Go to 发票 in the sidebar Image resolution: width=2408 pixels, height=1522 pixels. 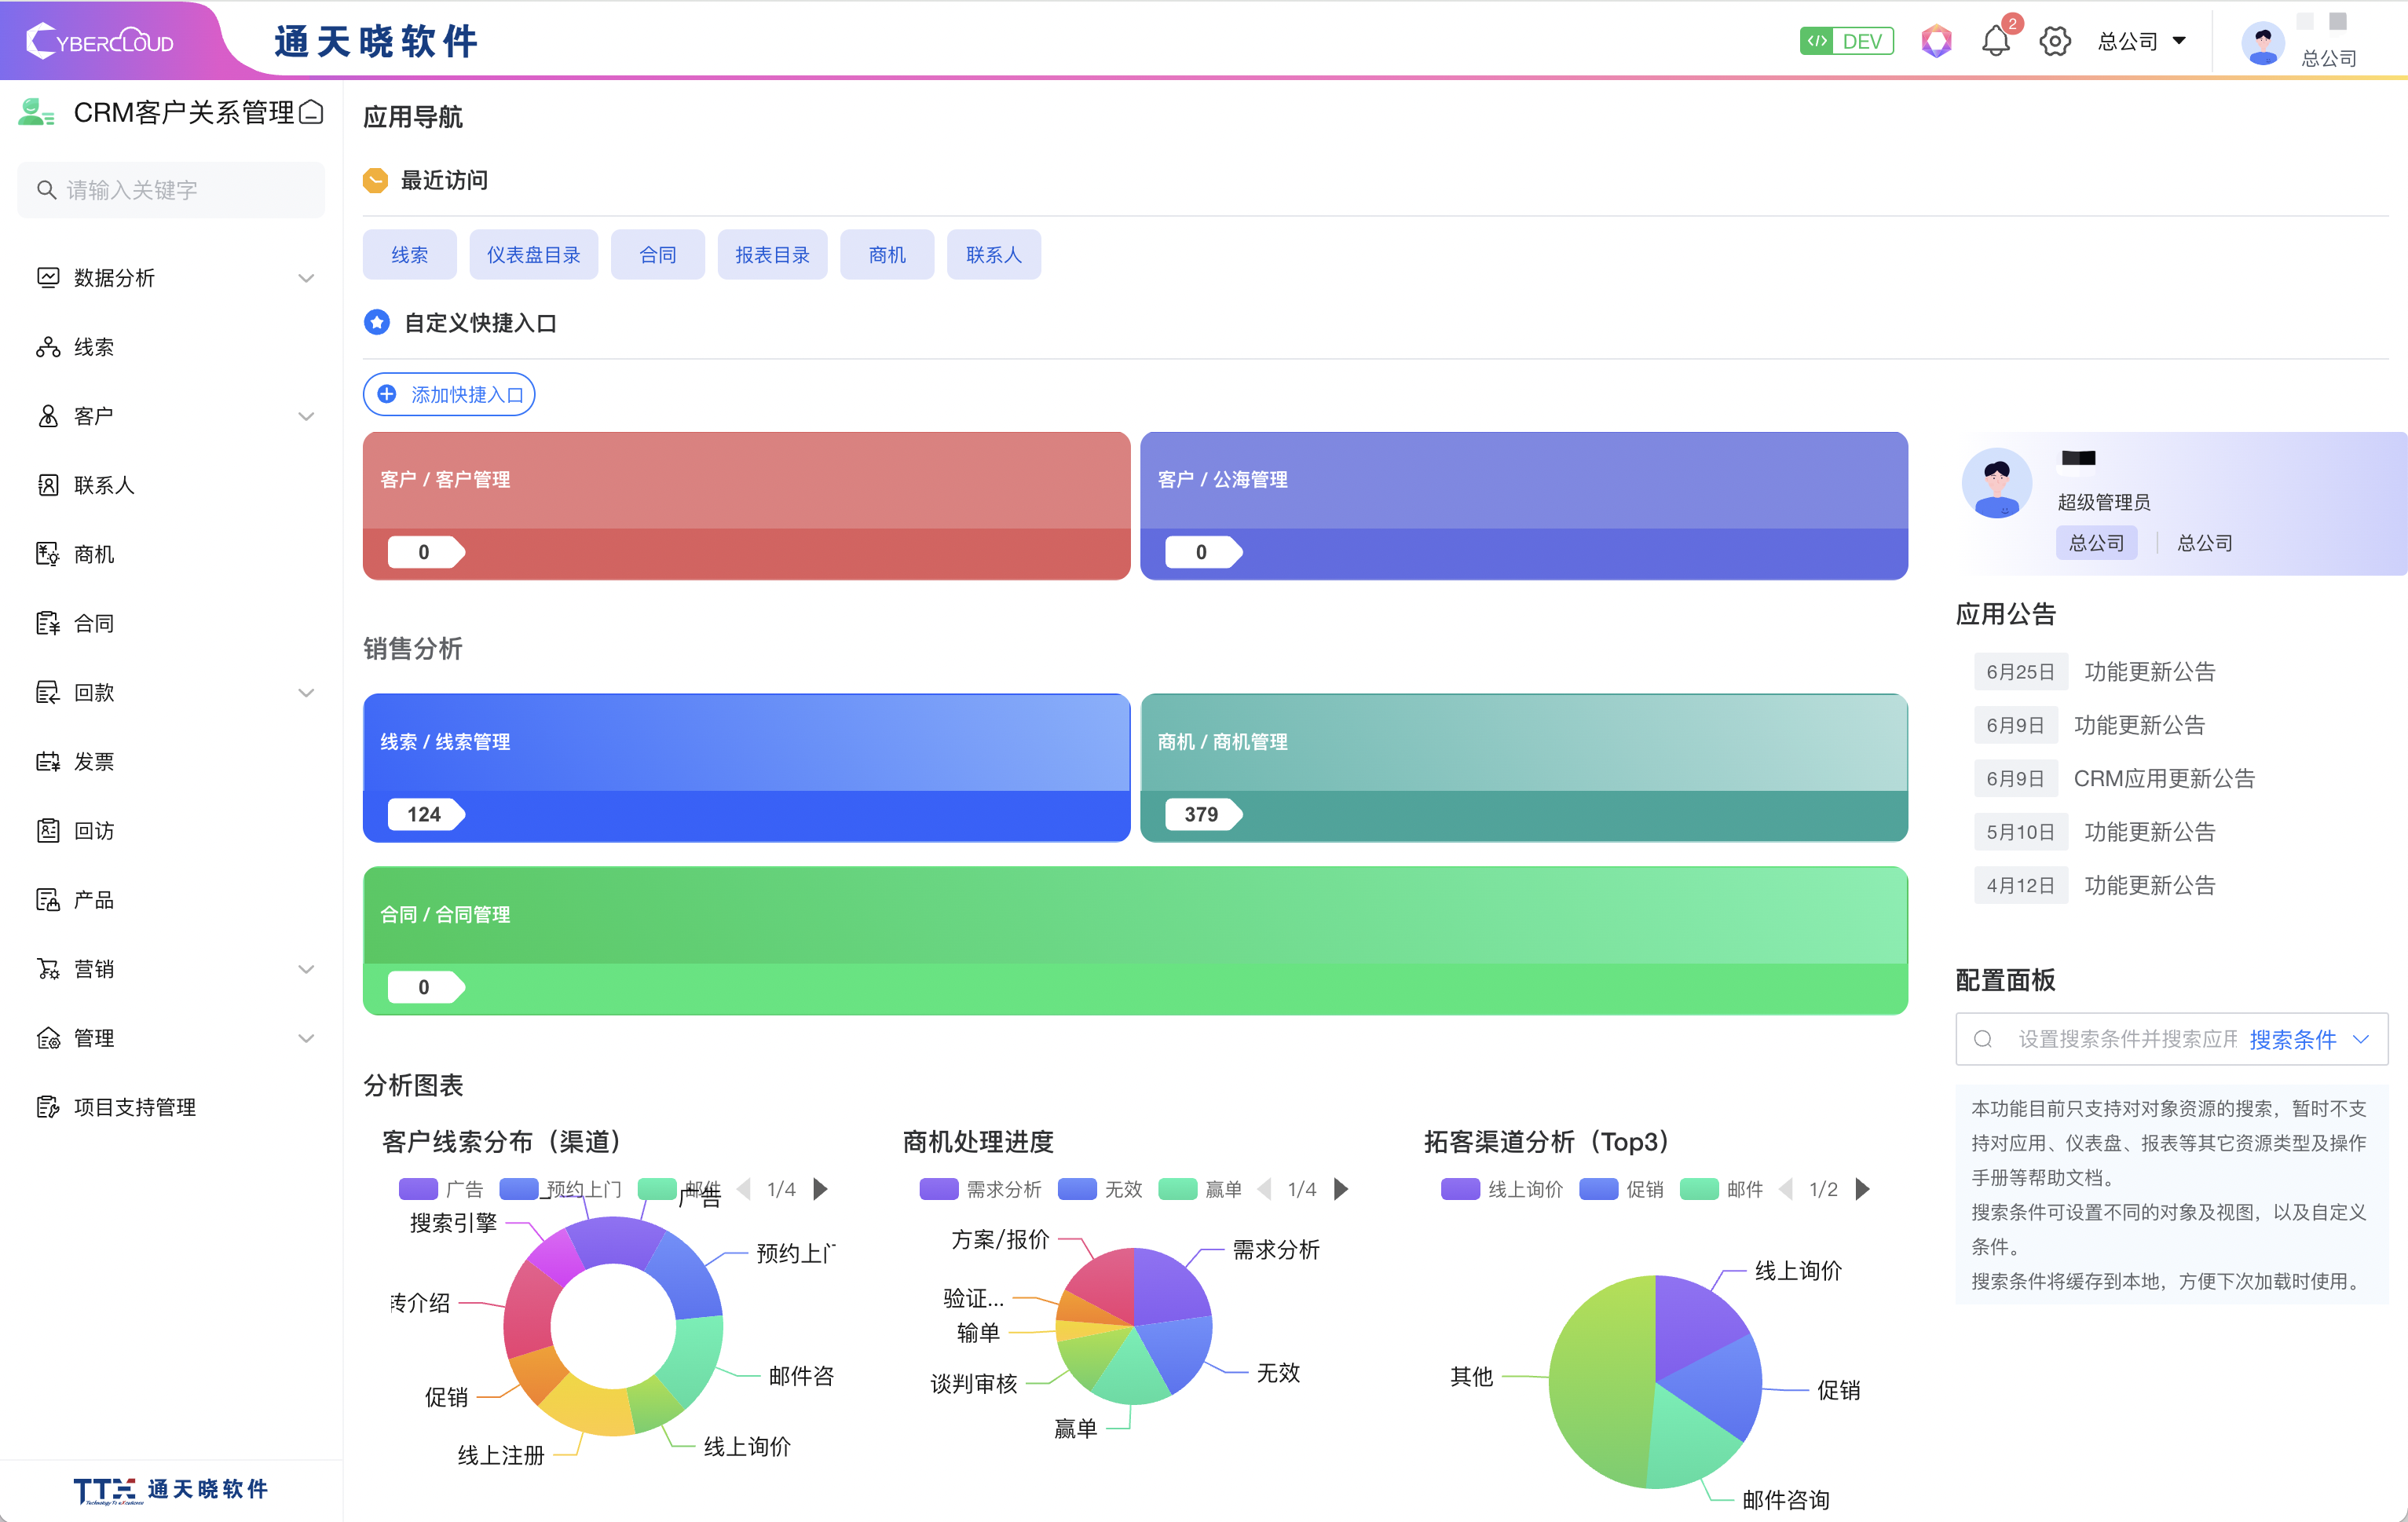coord(94,761)
